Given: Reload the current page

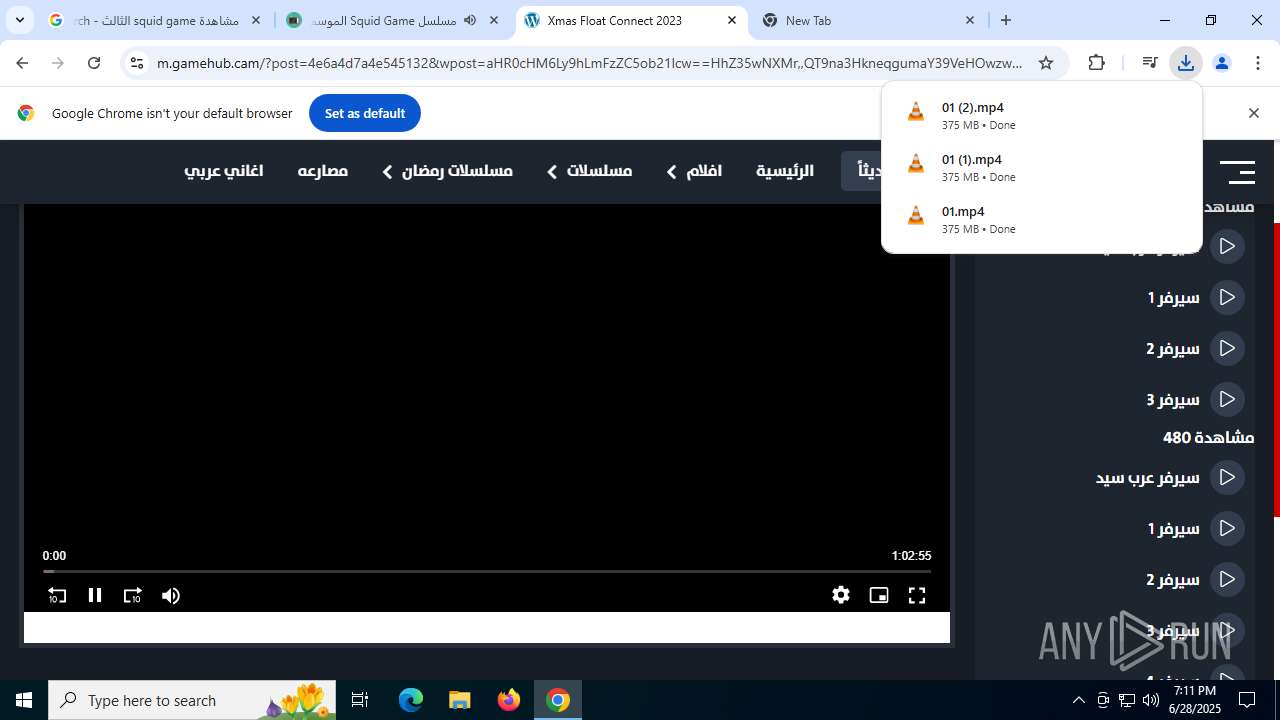Looking at the screenshot, I should (94, 63).
